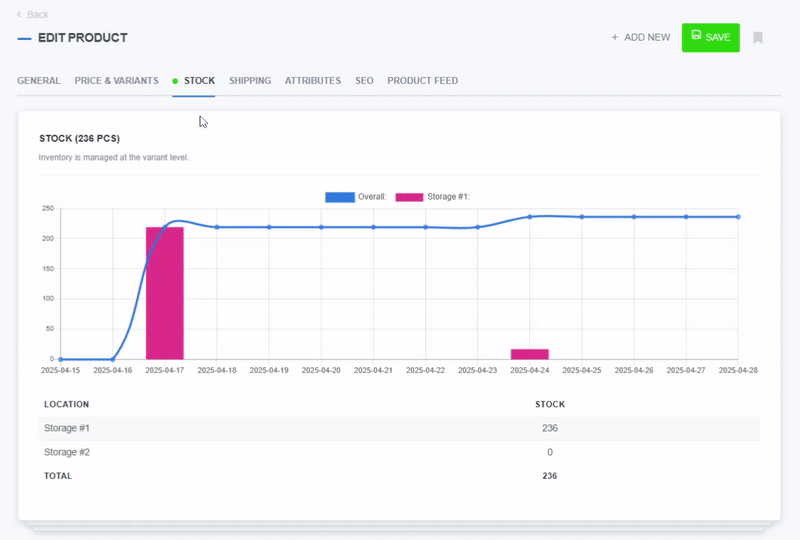Screen dimensions: 800x540
Task: Toggle the Overall blue legend swatch
Action: point(340,197)
